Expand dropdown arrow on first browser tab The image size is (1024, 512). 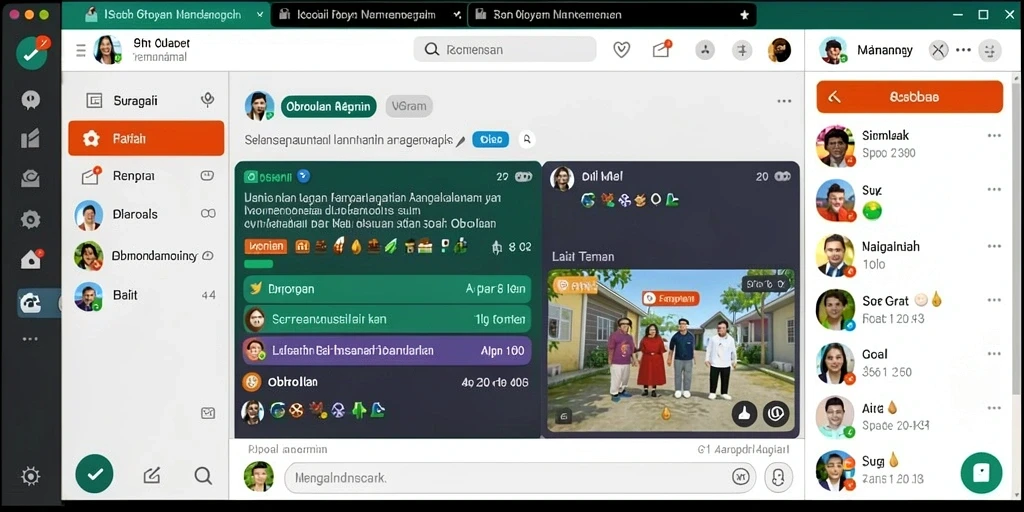pos(261,15)
